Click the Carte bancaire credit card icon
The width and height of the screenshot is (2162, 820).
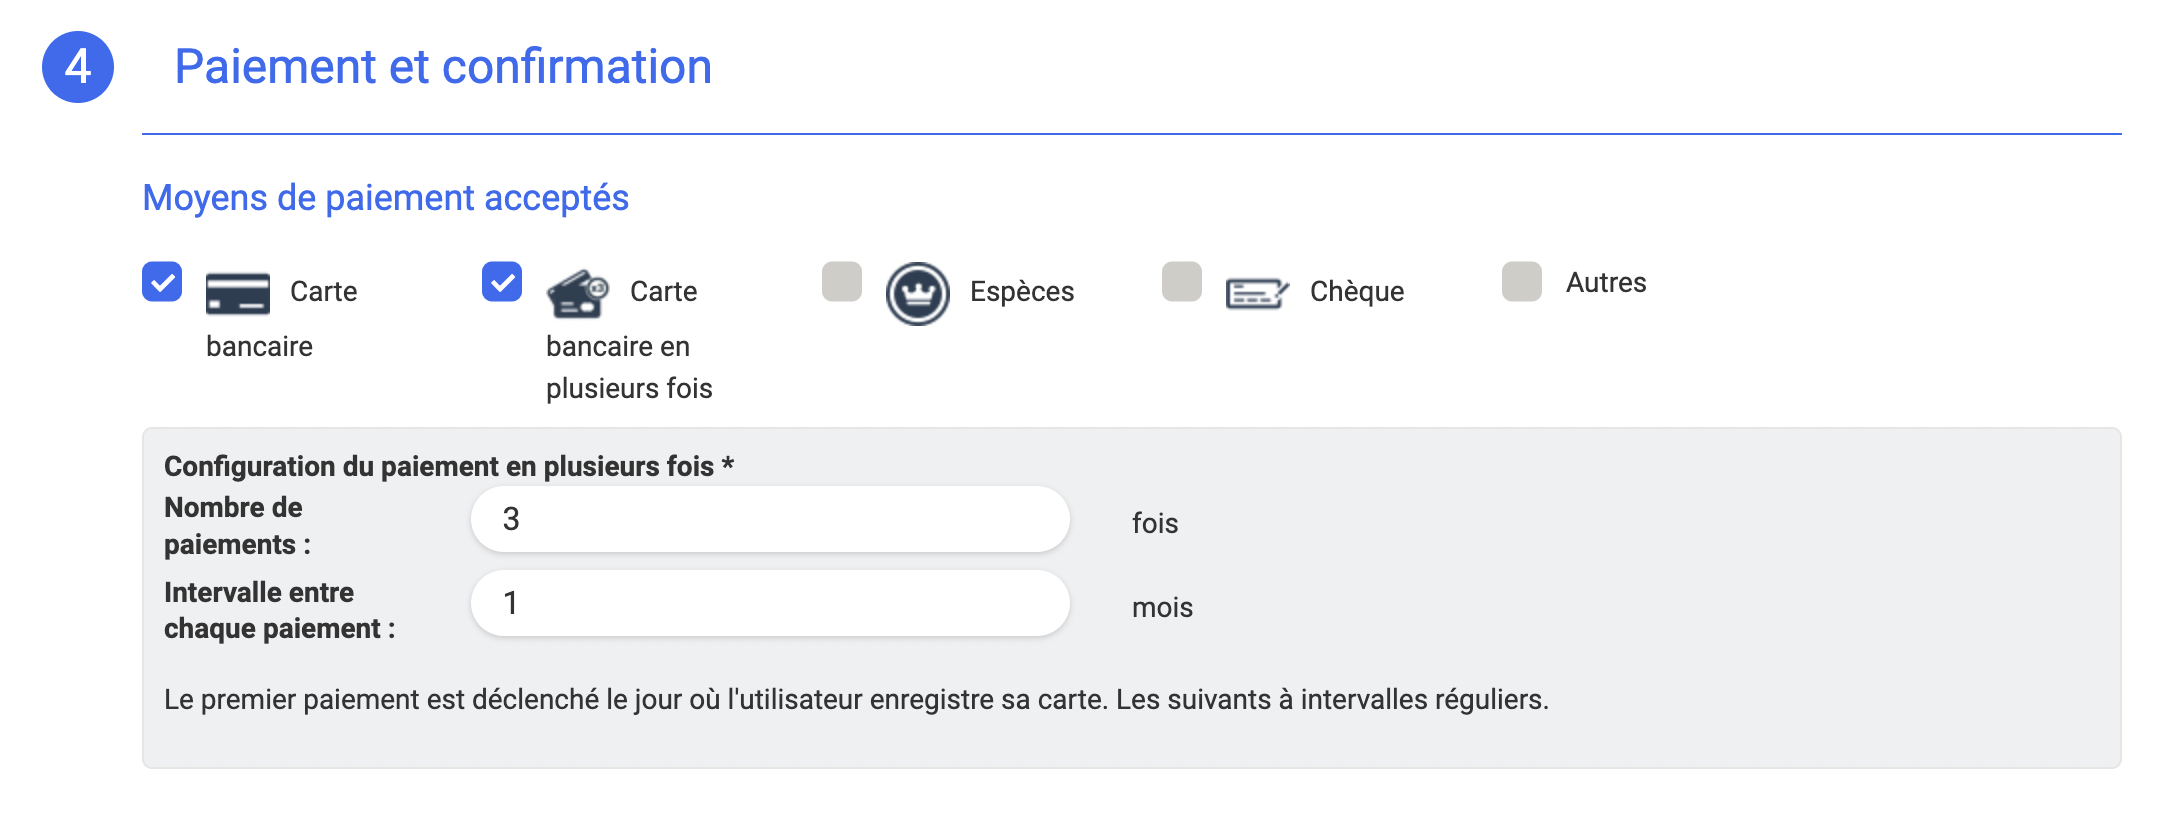coord(237,293)
